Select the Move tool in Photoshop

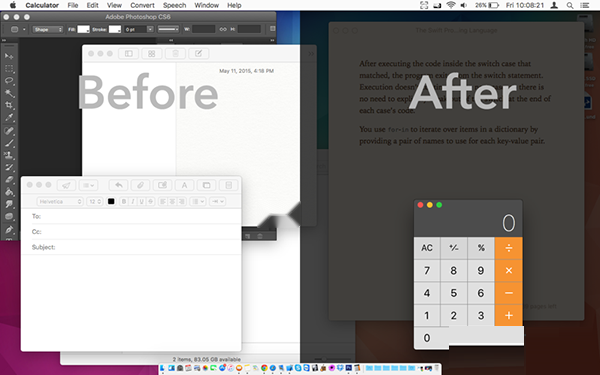9,56
